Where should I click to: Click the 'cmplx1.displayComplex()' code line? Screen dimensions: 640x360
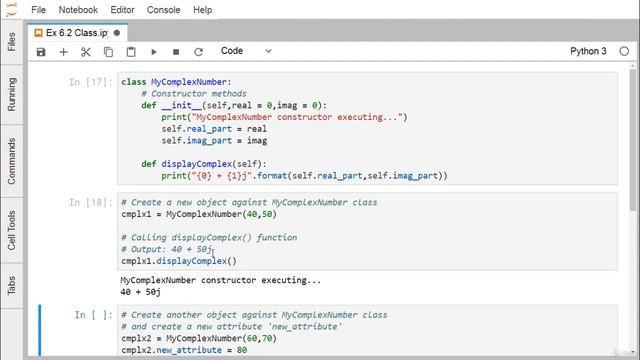179,261
